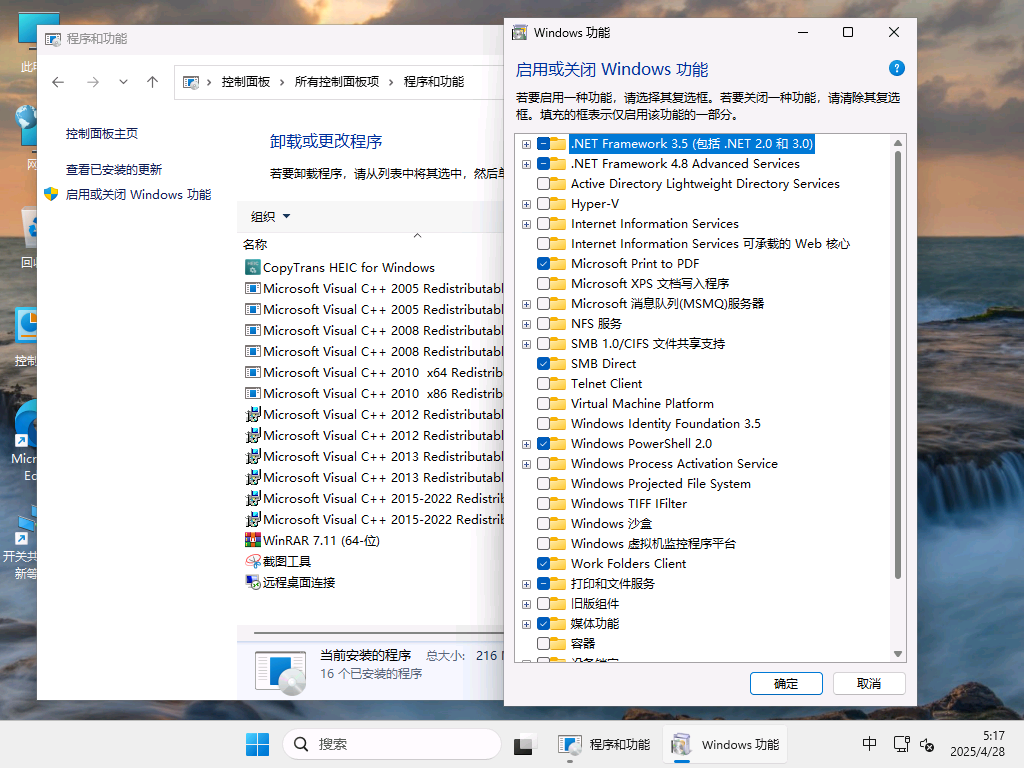Click the Hyper-V folder icon

coord(558,204)
